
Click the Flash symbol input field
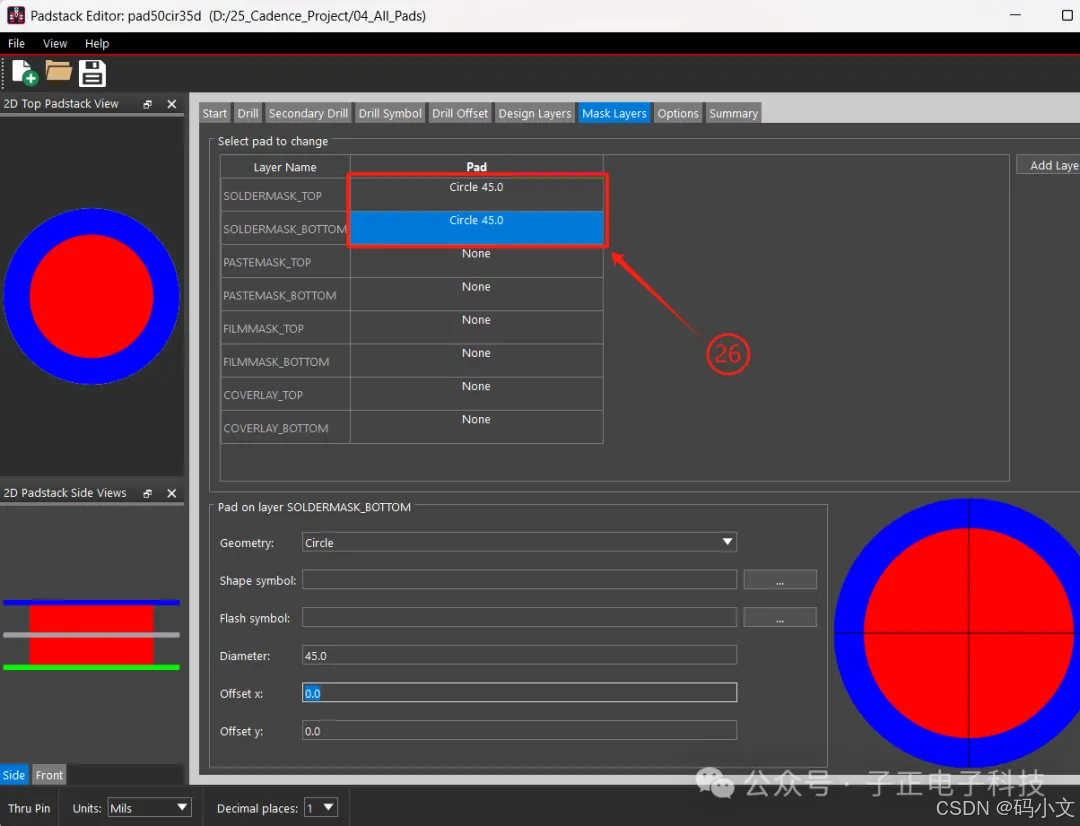tap(519, 618)
